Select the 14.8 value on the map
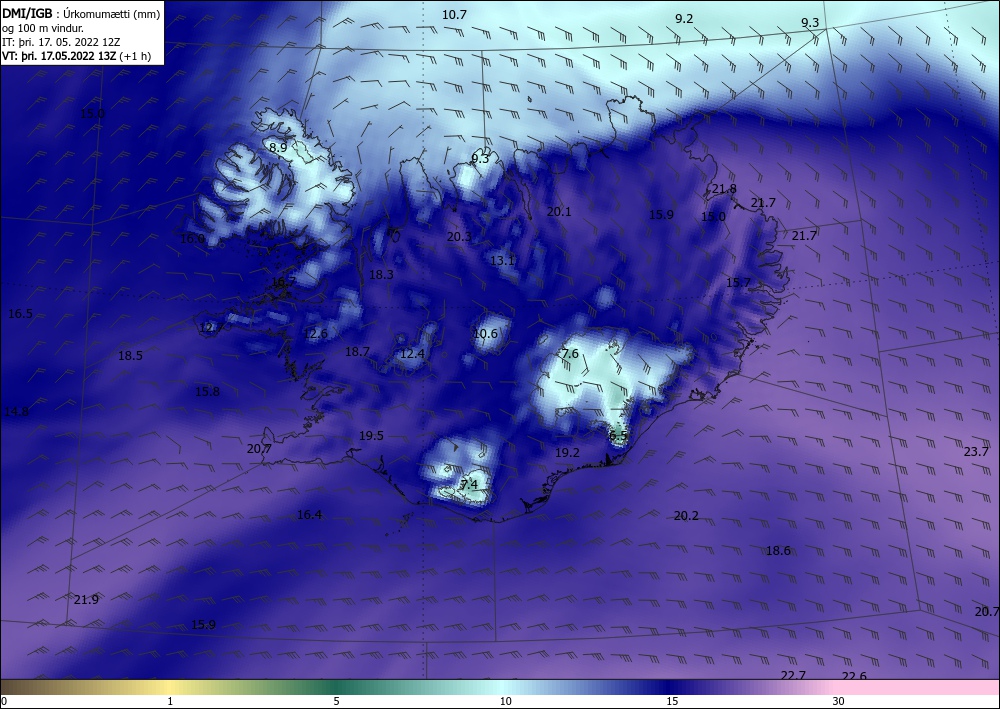 16,411
